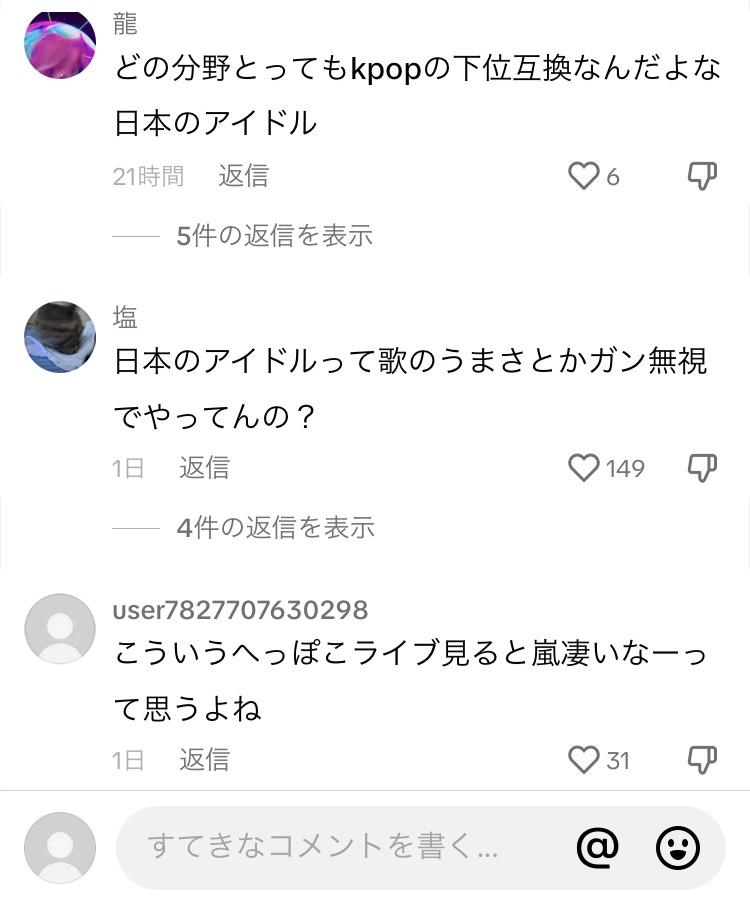This screenshot has width=750, height=906.
Task: Open 塩's profile avatar
Action: [60, 336]
